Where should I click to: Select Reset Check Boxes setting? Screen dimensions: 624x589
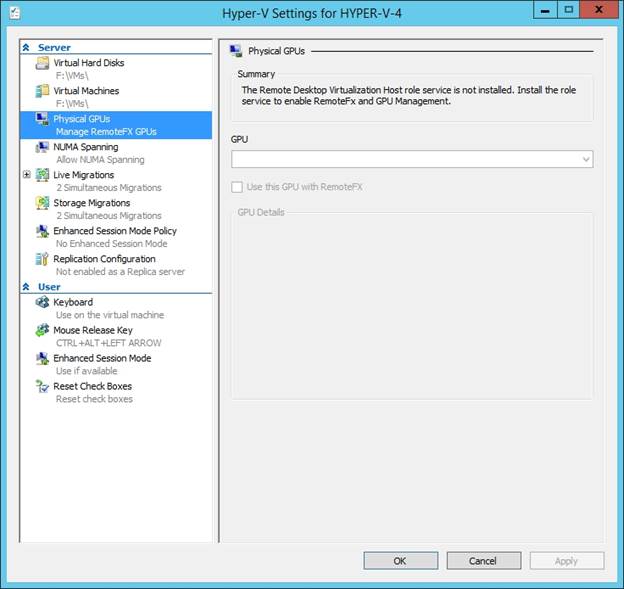(92, 386)
